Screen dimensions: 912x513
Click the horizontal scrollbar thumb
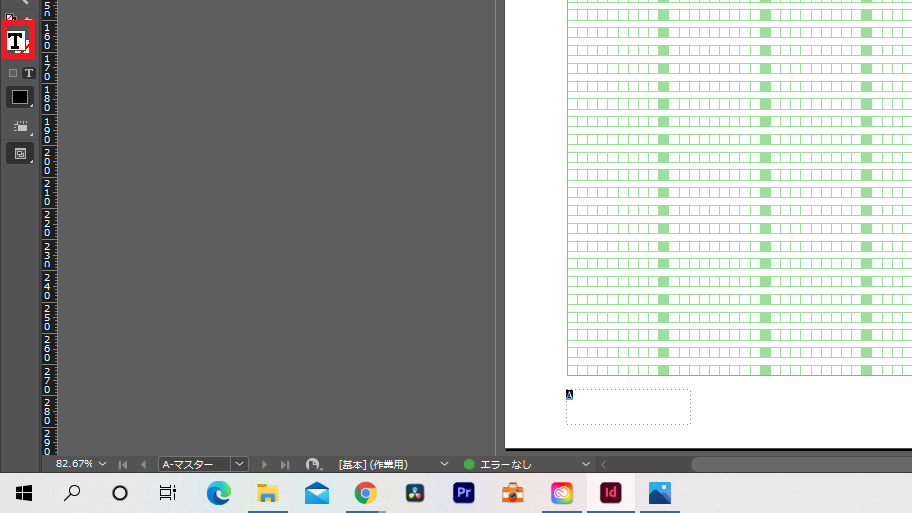[x=801, y=464]
